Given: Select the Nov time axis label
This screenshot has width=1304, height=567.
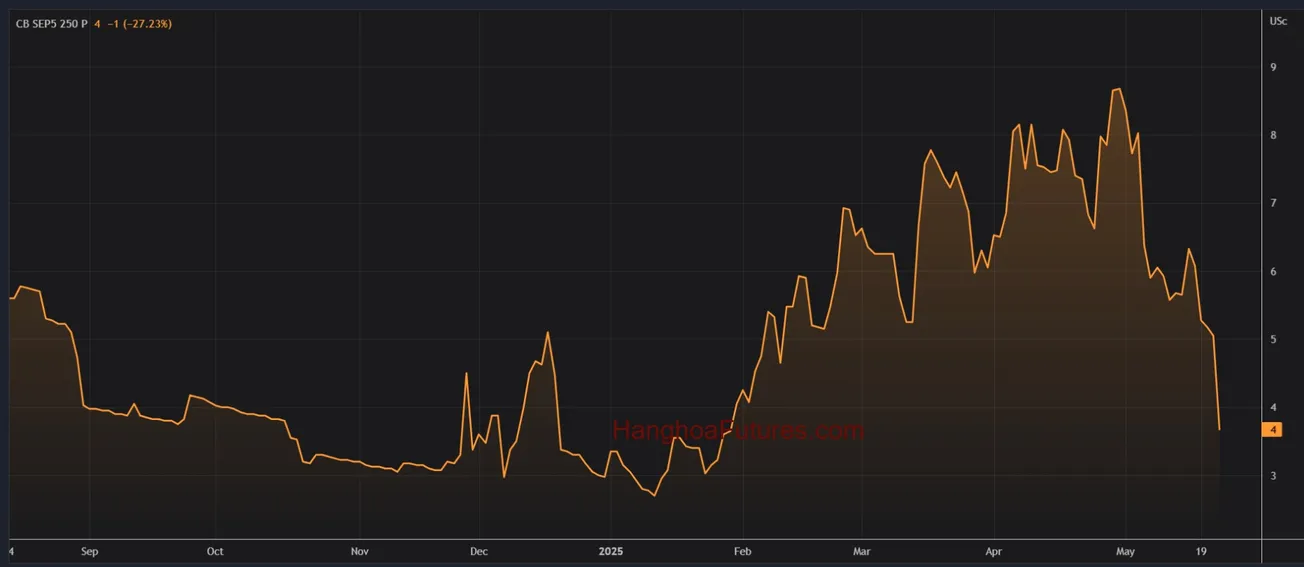Looking at the screenshot, I should 361,551.
